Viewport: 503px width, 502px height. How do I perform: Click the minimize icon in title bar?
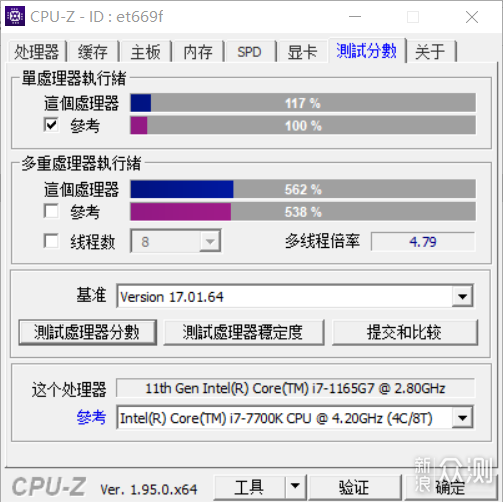[355, 17]
